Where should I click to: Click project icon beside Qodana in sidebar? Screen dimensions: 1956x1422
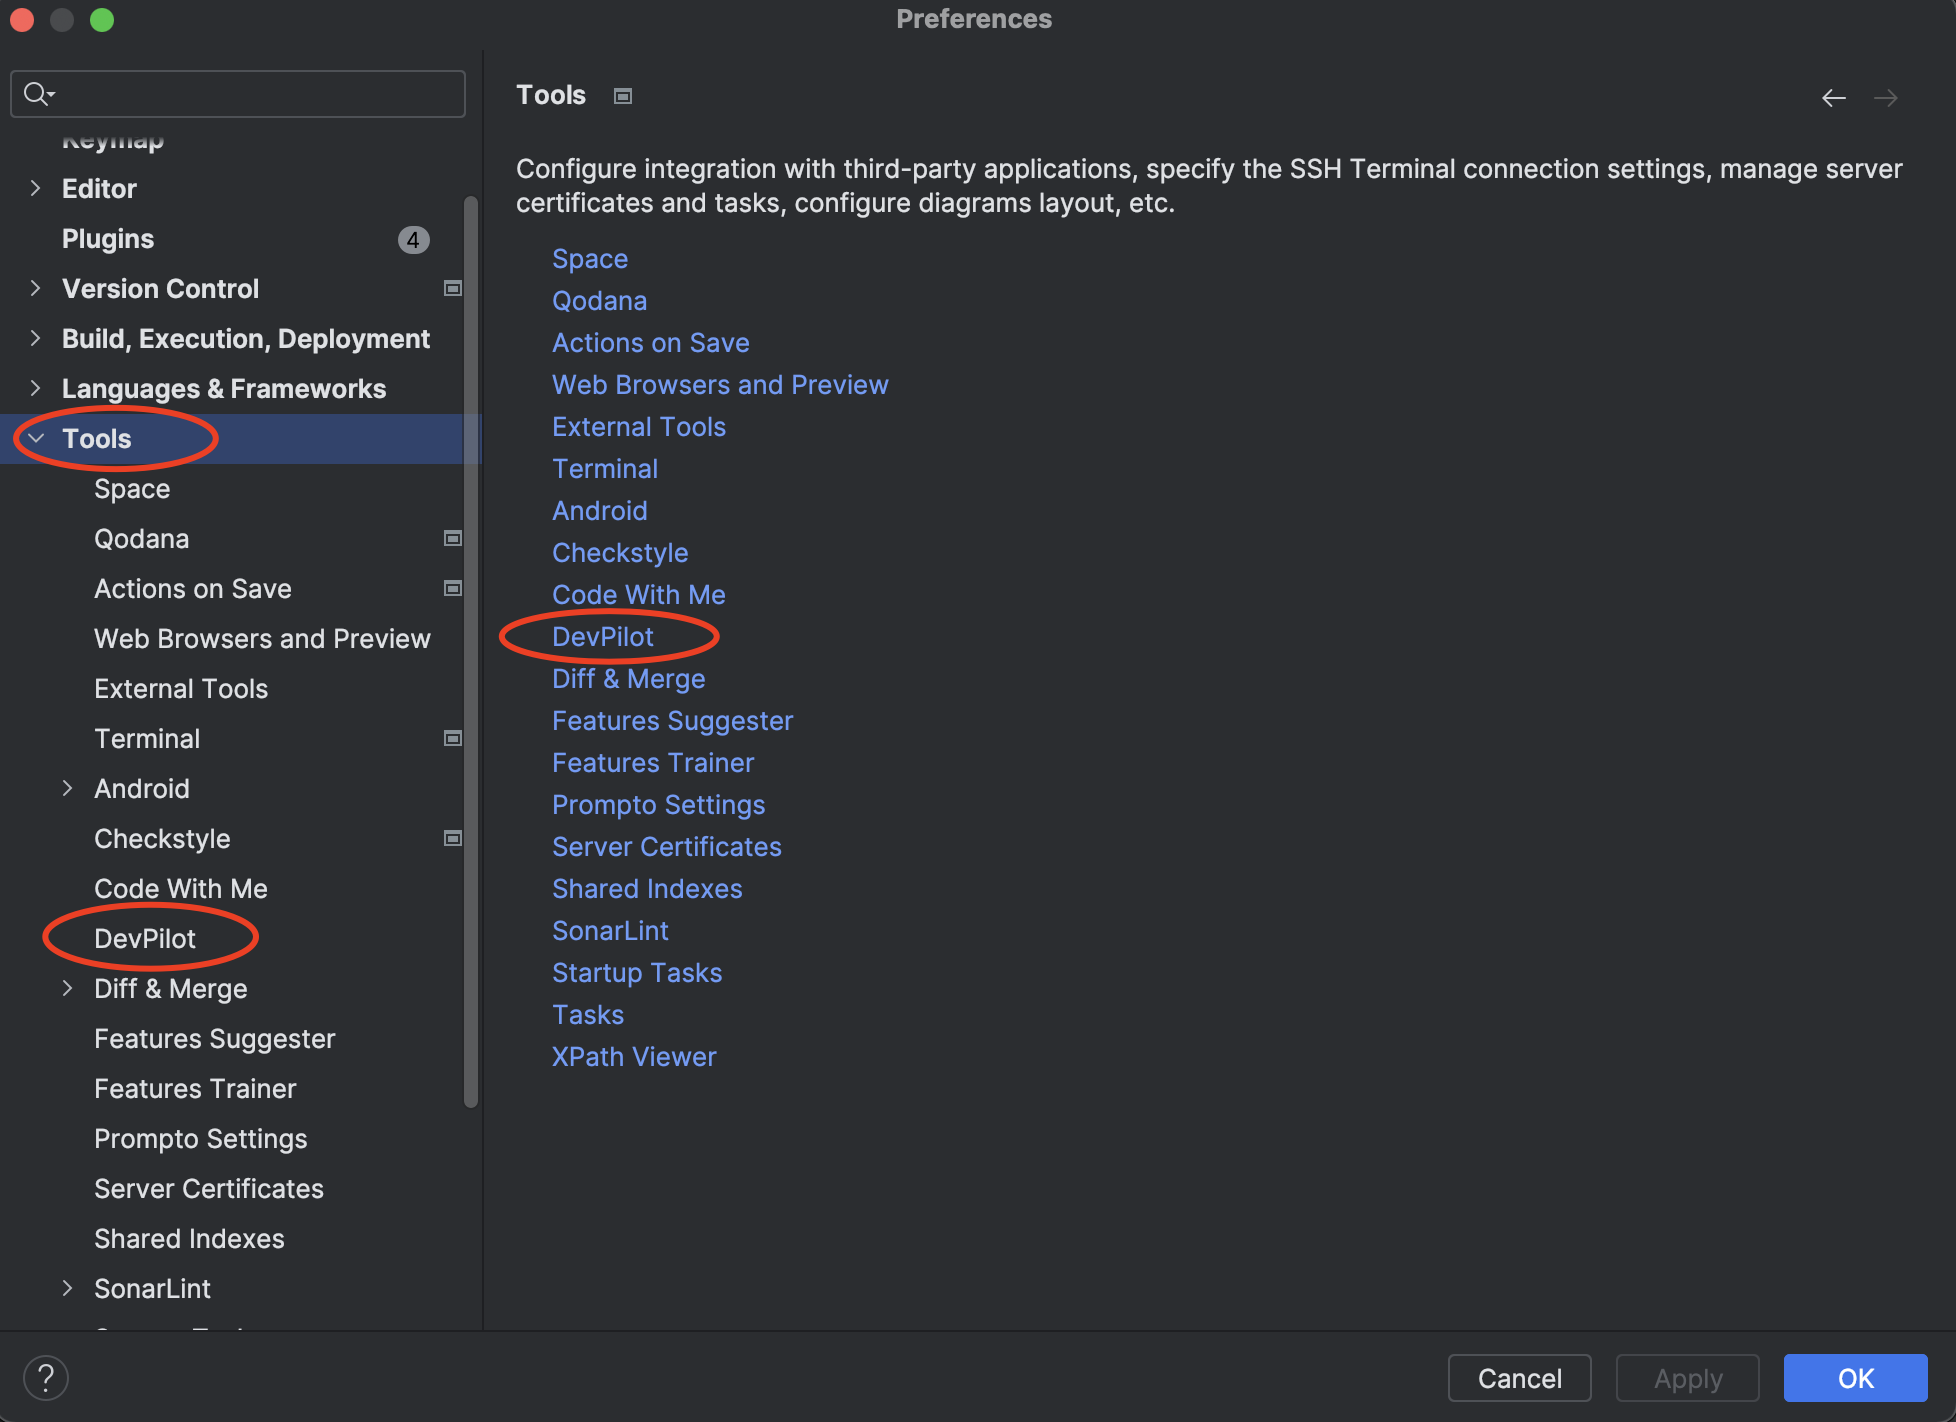point(453,539)
